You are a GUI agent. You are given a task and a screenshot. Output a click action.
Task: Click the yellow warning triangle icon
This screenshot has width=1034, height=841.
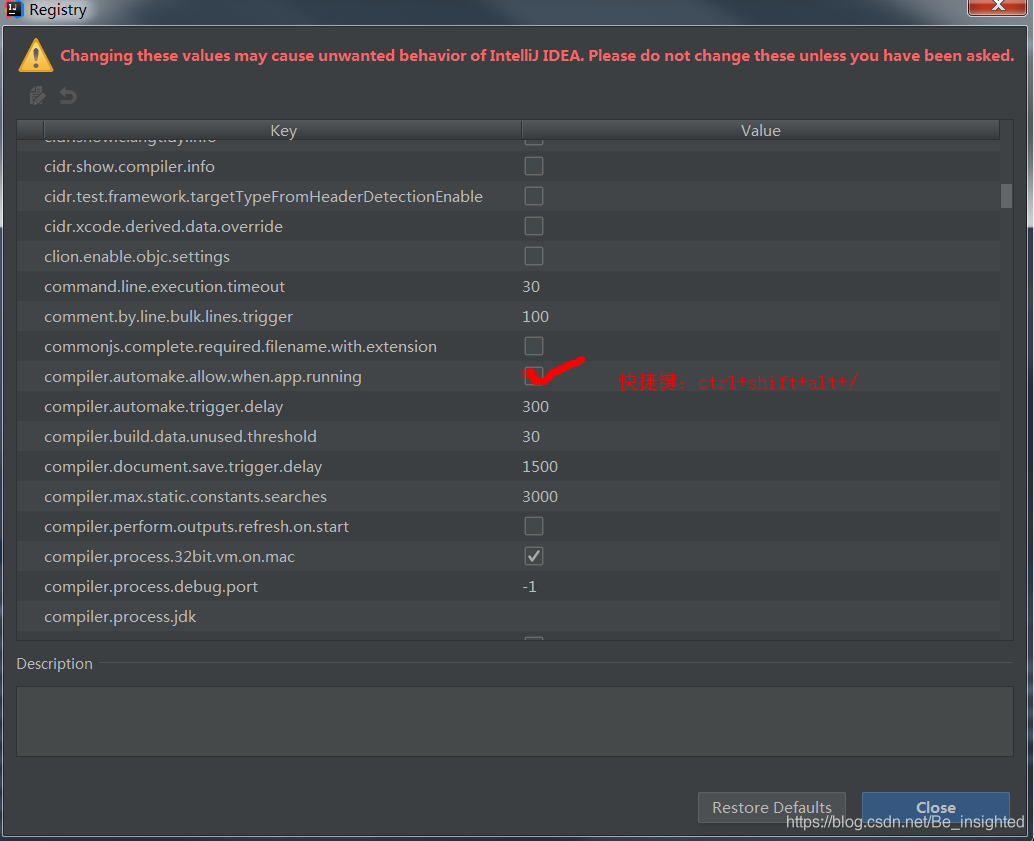coord(36,55)
